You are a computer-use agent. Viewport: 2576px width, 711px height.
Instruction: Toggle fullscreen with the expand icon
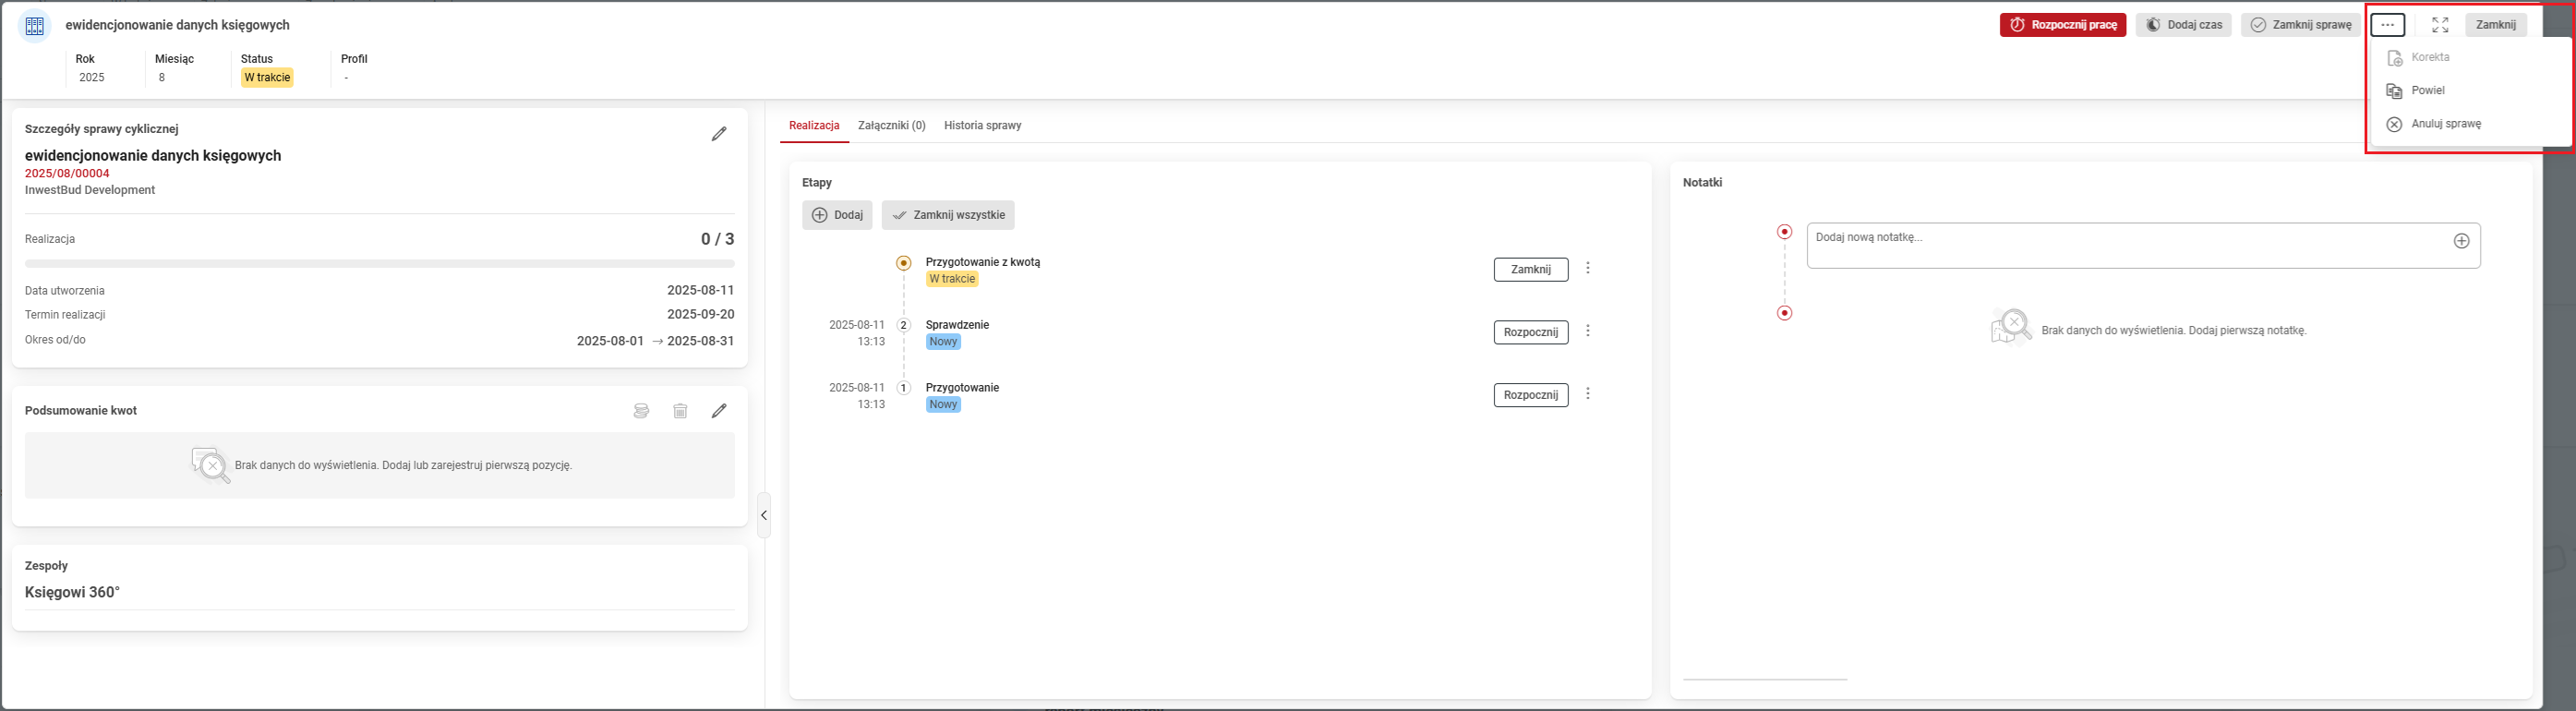pyautogui.click(x=2440, y=25)
